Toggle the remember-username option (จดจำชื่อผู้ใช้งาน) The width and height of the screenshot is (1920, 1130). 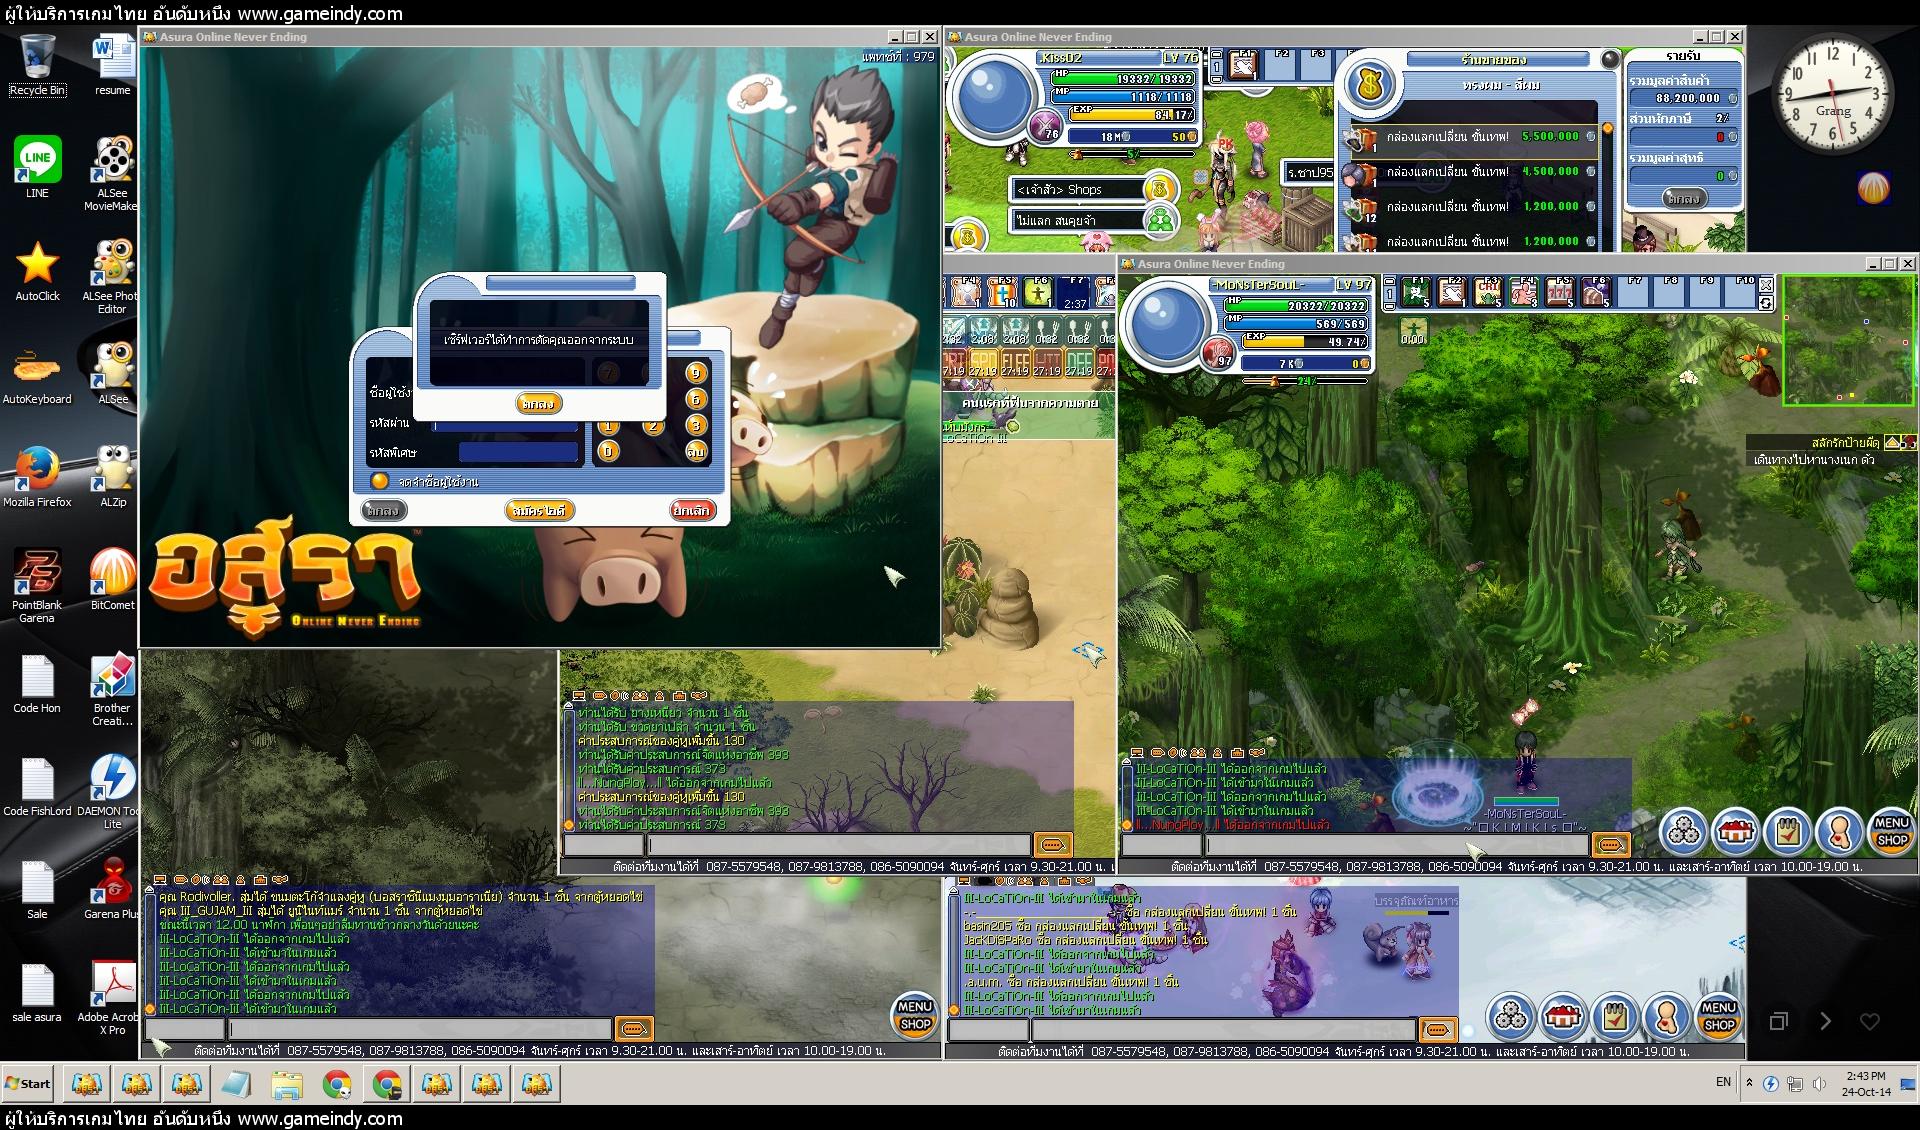(x=379, y=481)
